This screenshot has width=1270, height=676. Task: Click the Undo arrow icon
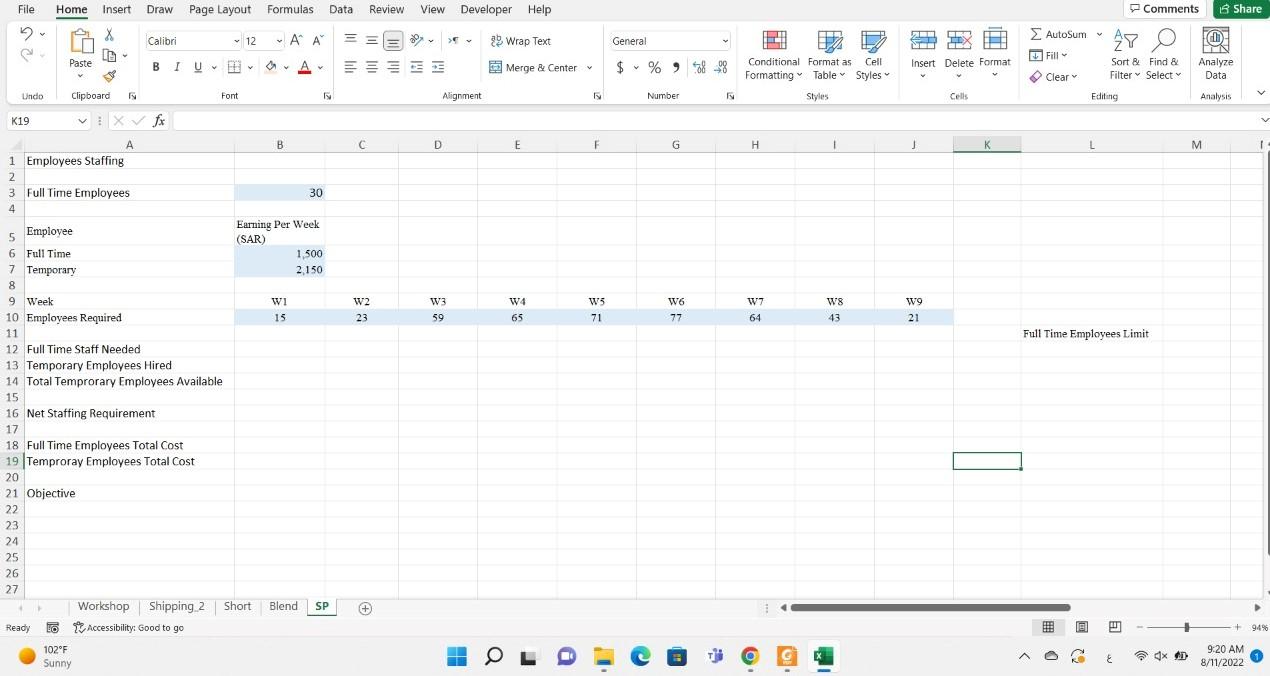tap(25, 34)
